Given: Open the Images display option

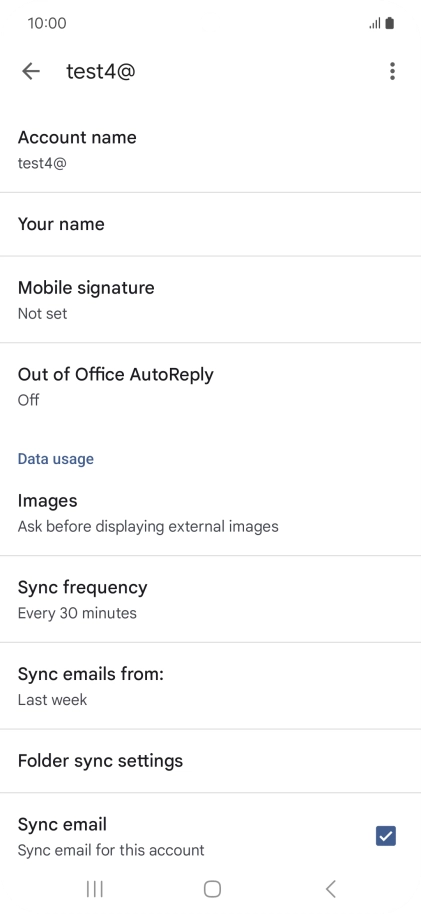Looking at the screenshot, I should click(210, 513).
